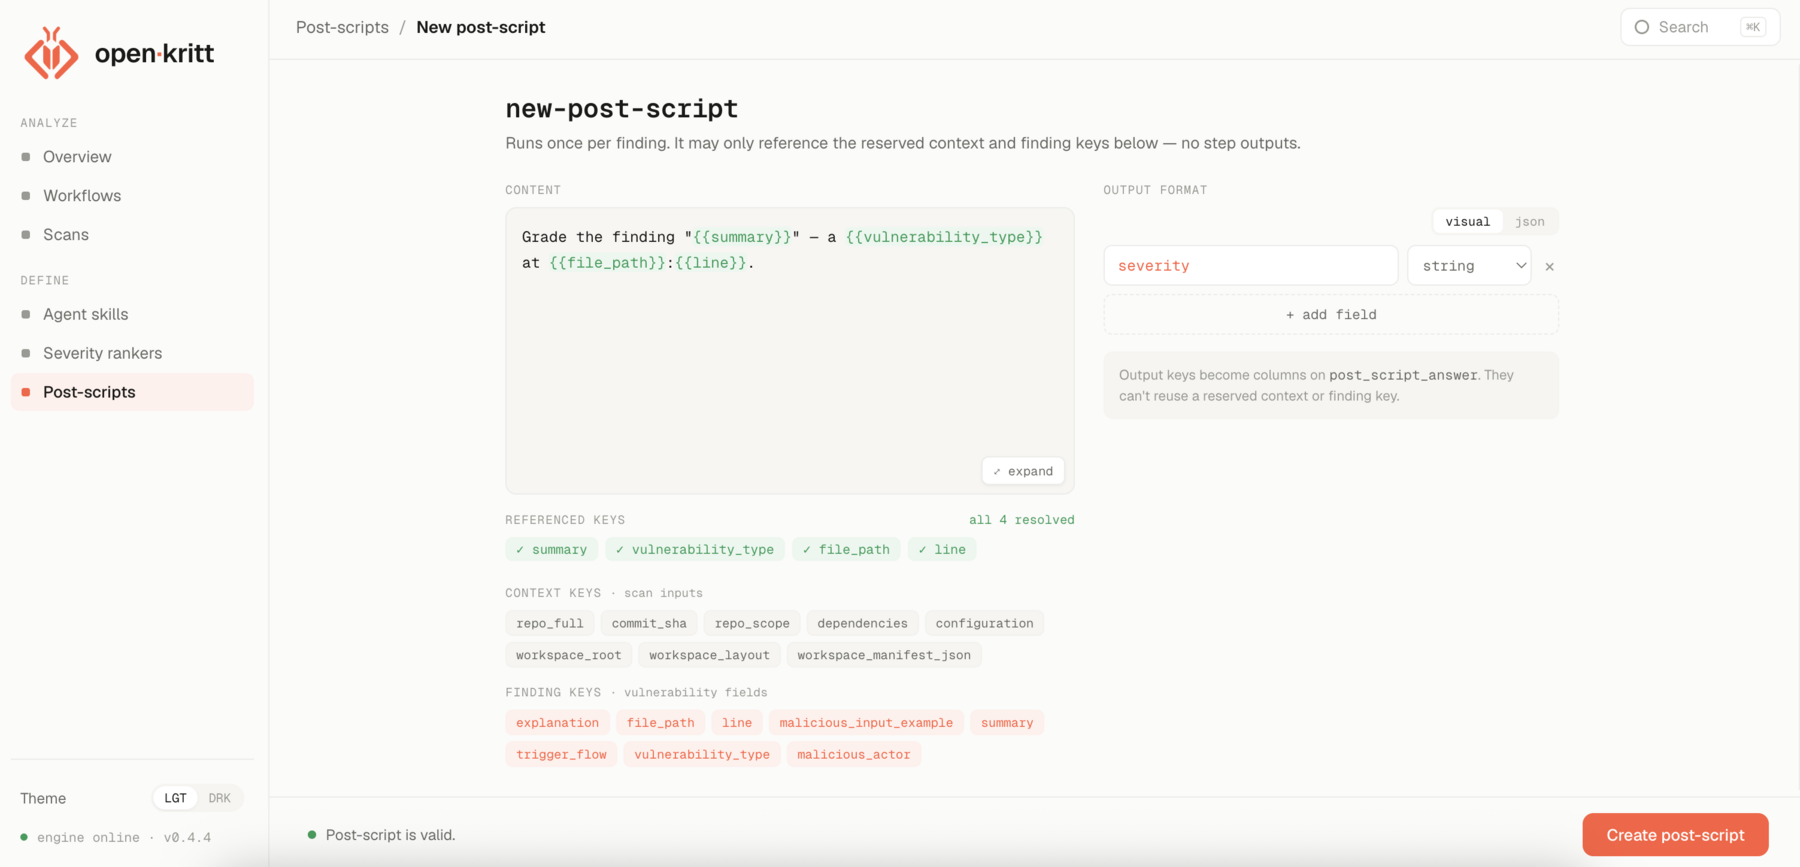
Task: Click the Create post-script button
Action: (1675, 835)
